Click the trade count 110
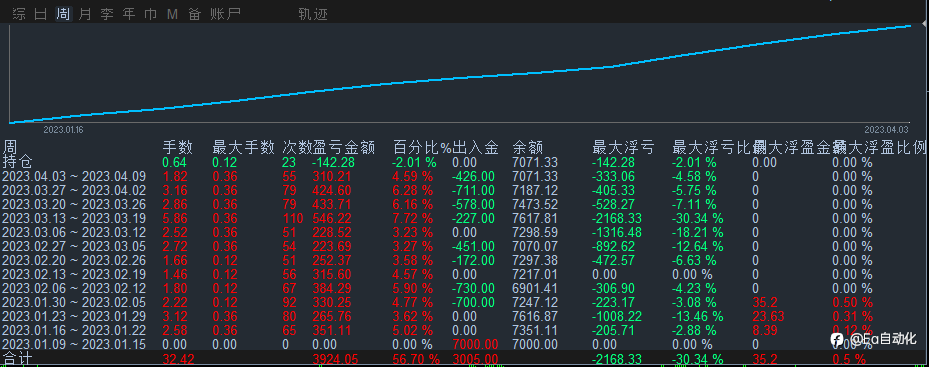 pyautogui.click(x=293, y=219)
